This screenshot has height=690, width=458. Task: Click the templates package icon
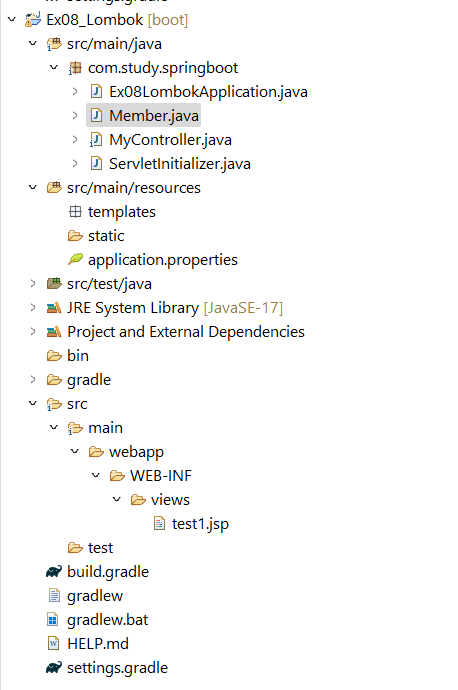tap(75, 212)
